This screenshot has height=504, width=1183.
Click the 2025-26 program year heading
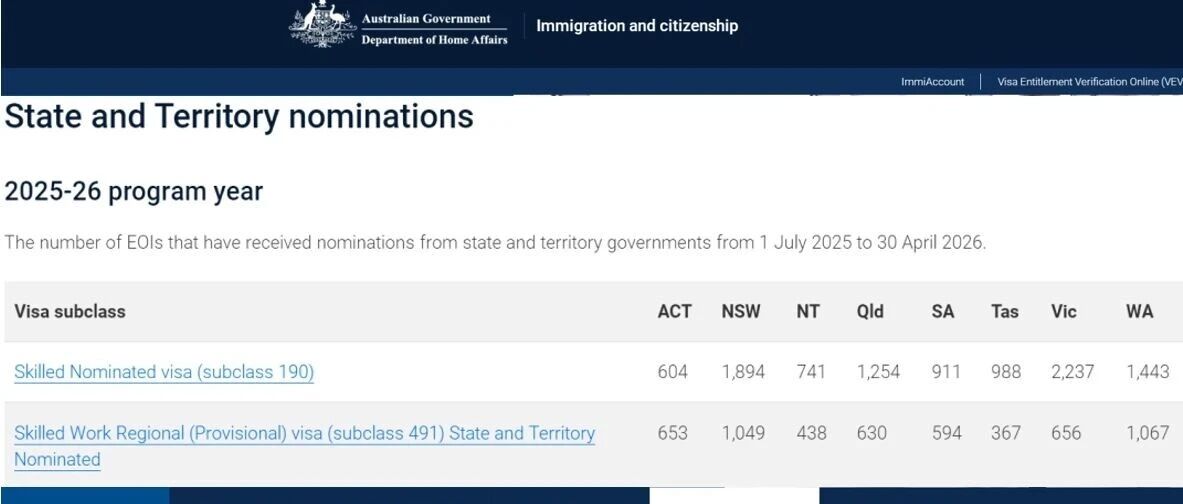(x=134, y=192)
